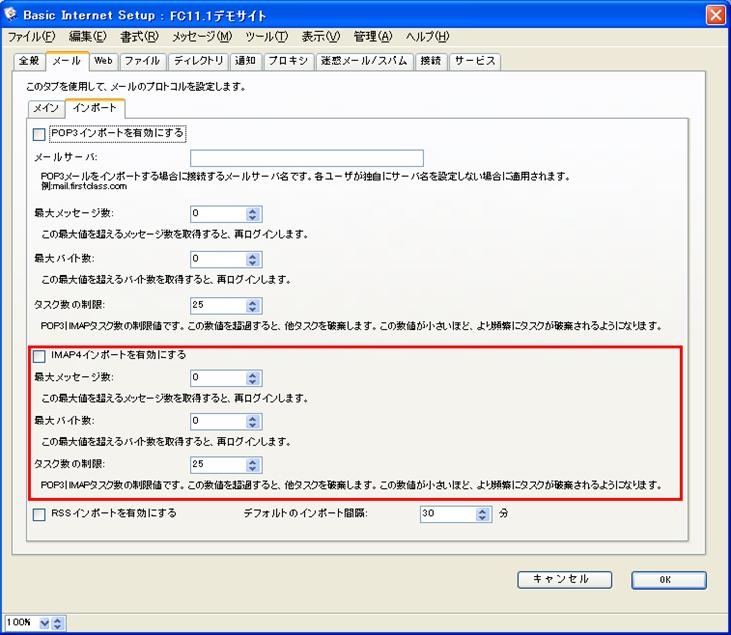Enable the POP3インポート checkbox

click(40, 133)
